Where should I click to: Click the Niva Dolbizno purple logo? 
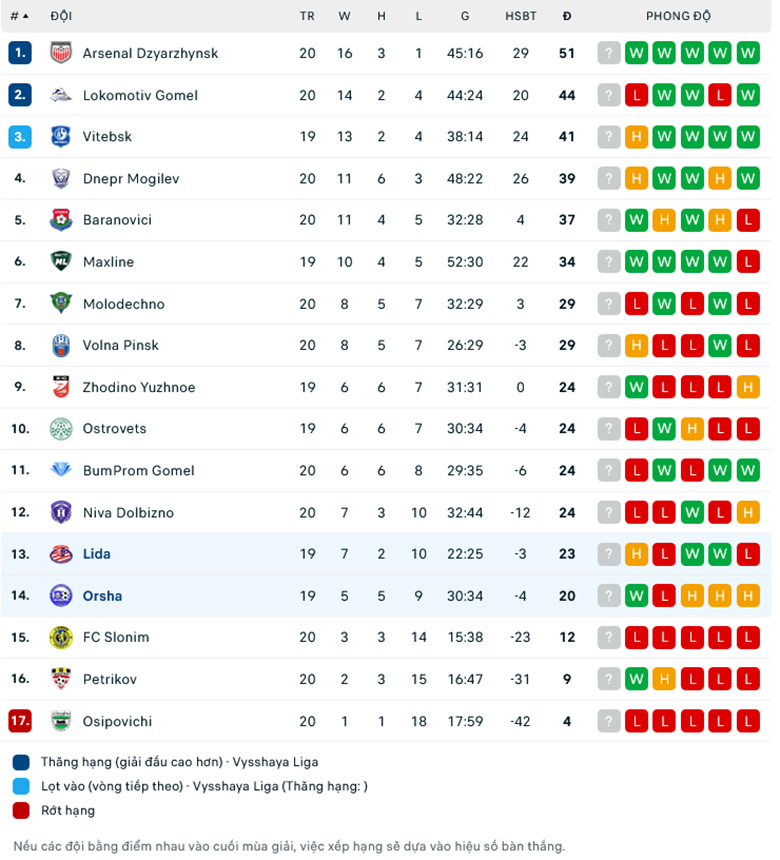pos(61,512)
